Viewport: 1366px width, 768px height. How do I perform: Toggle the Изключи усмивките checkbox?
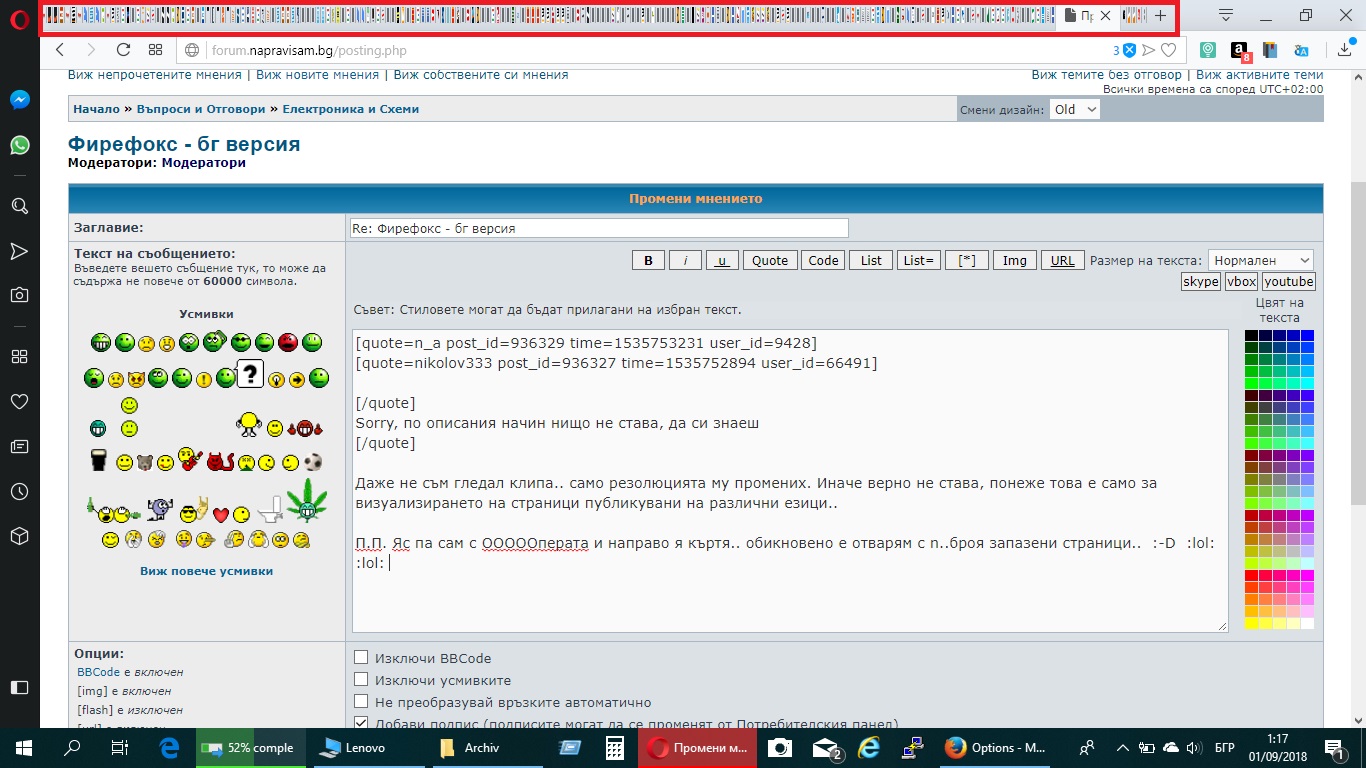[362, 680]
